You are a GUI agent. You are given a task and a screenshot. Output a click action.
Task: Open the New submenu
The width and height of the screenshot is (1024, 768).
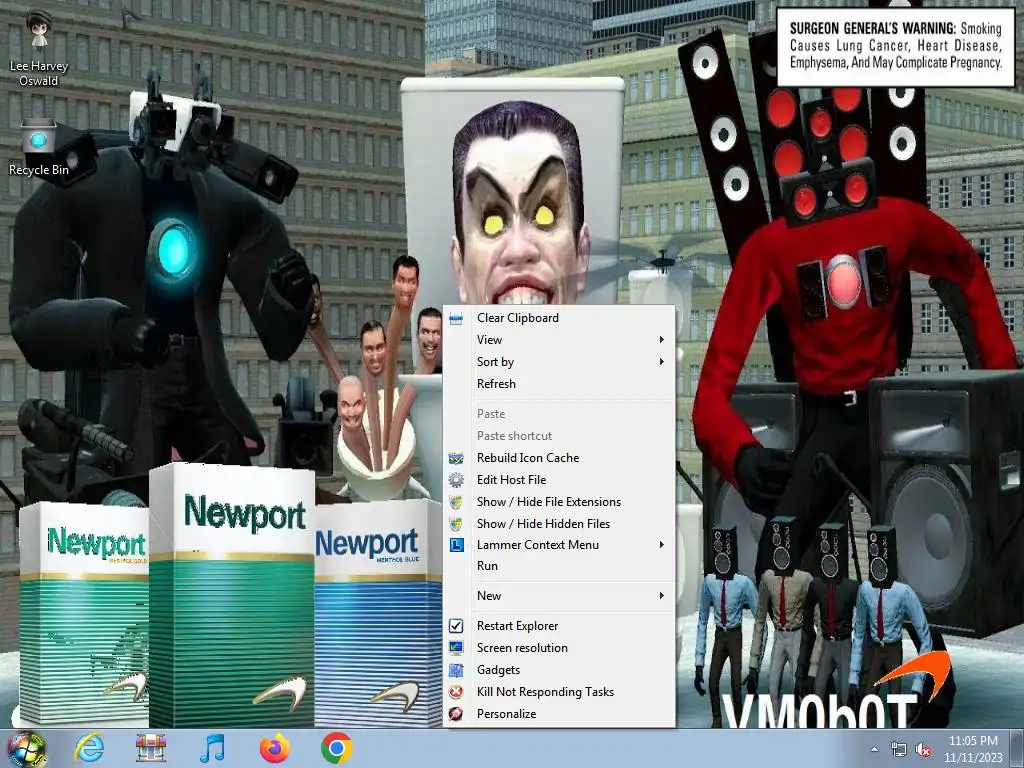coord(559,596)
